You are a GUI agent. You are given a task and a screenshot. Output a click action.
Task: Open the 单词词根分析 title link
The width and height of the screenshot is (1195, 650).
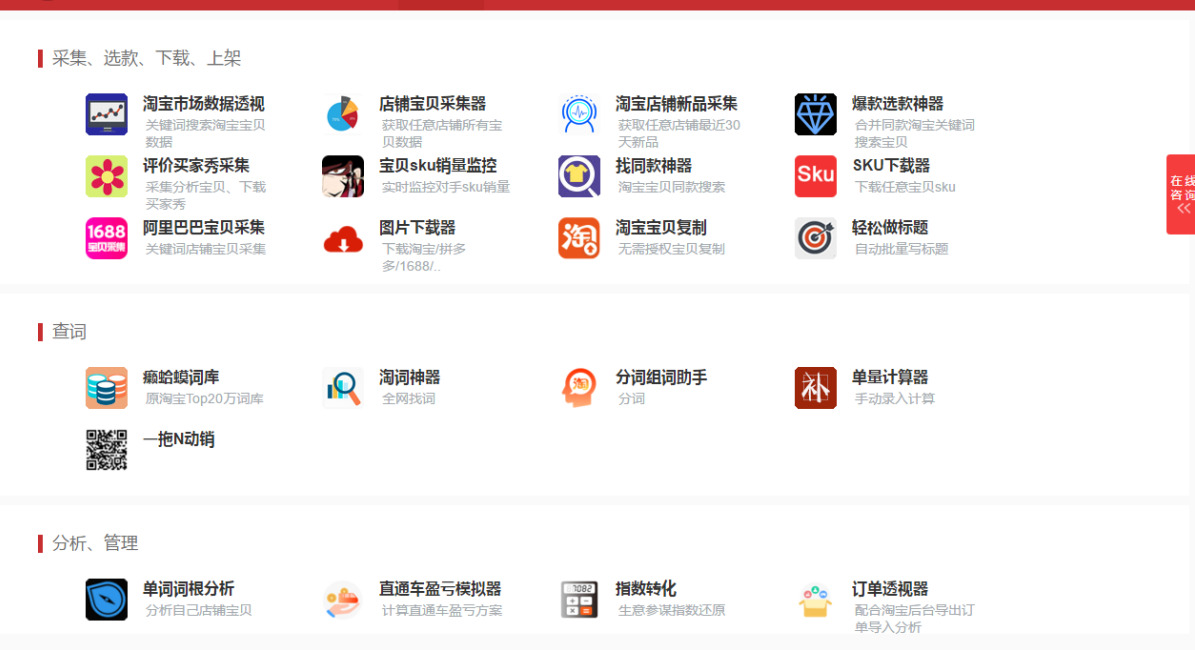(188, 588)
